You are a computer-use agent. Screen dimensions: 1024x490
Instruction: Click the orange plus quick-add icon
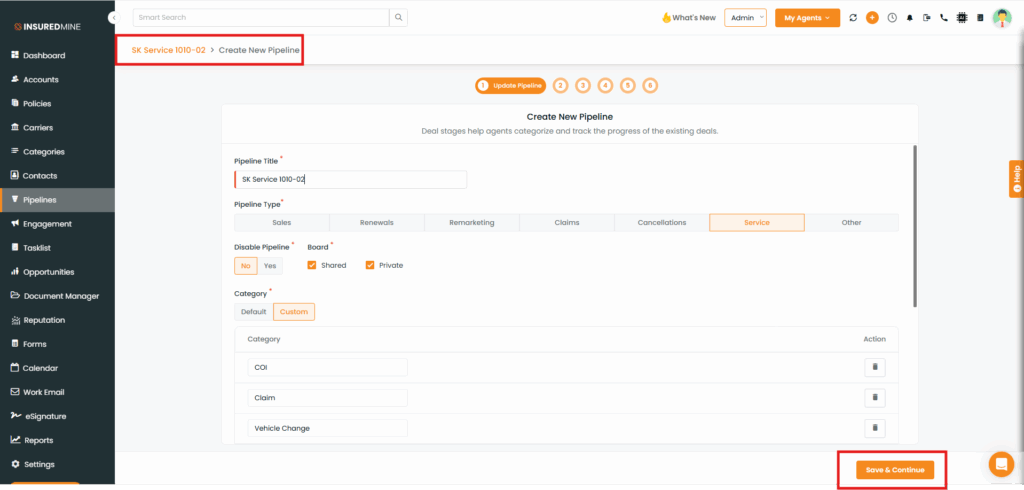(872, 18)
